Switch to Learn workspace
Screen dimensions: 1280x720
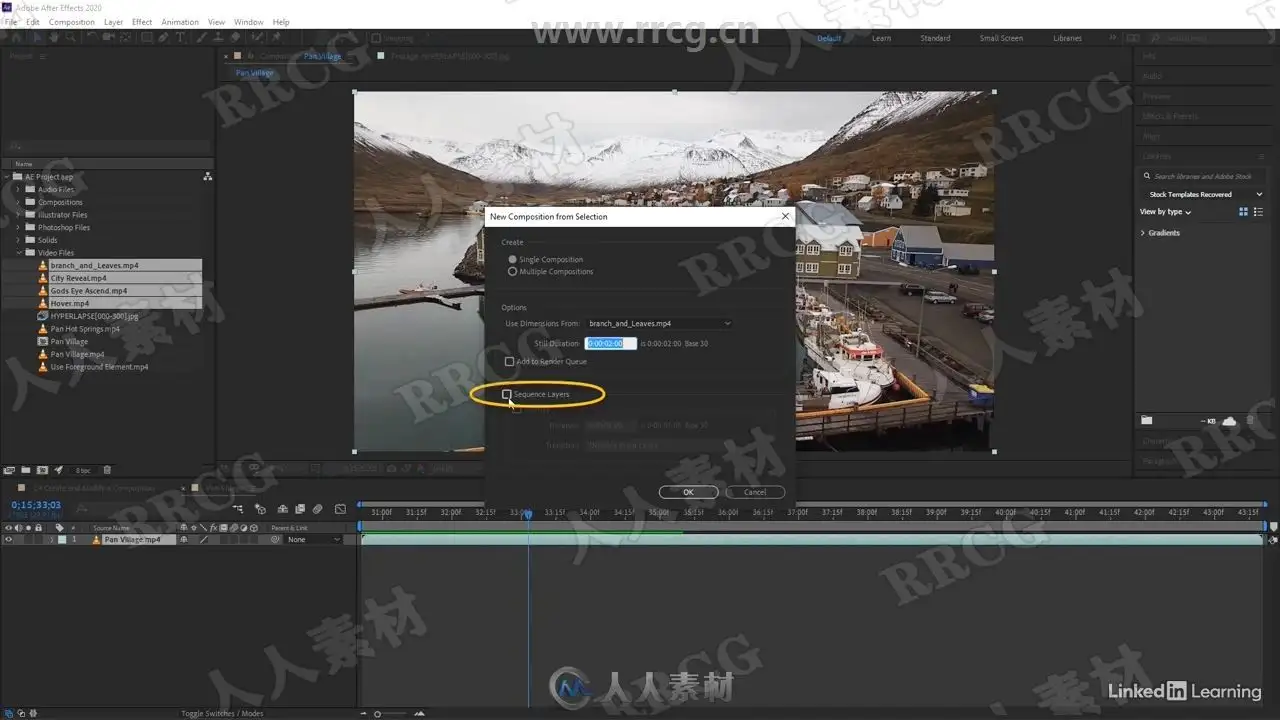881,38
